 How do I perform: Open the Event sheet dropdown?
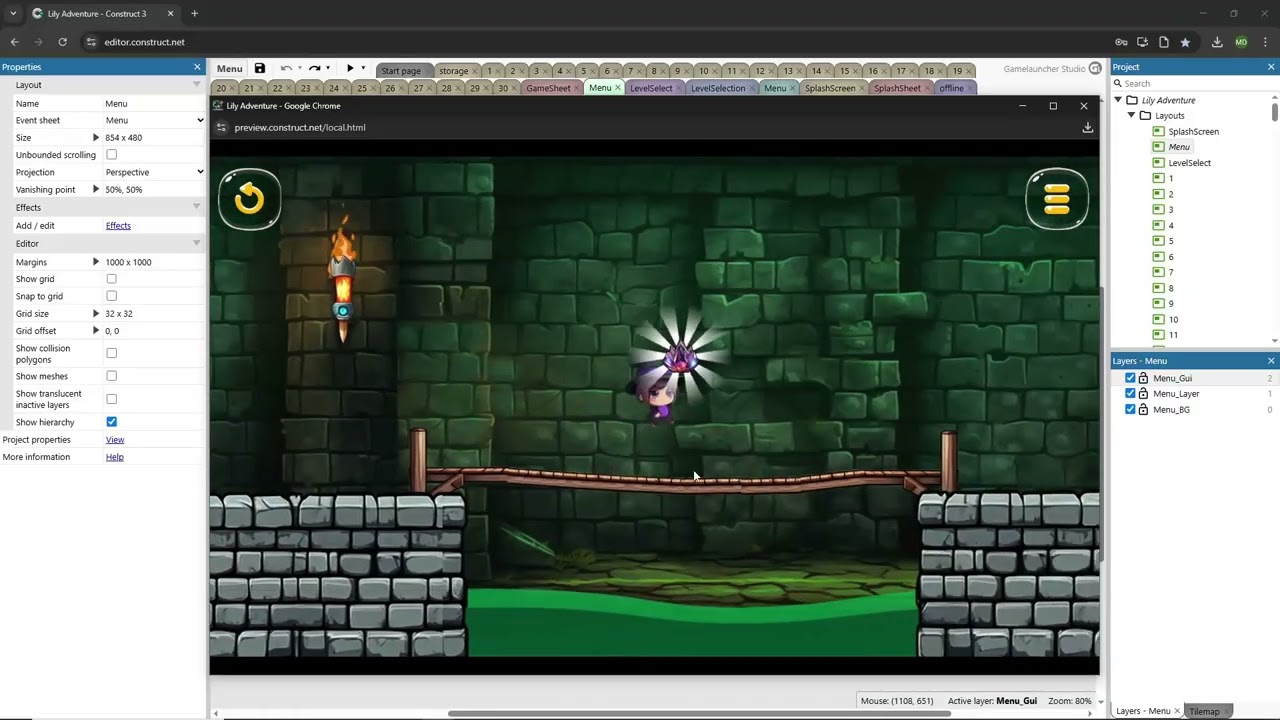154,120
